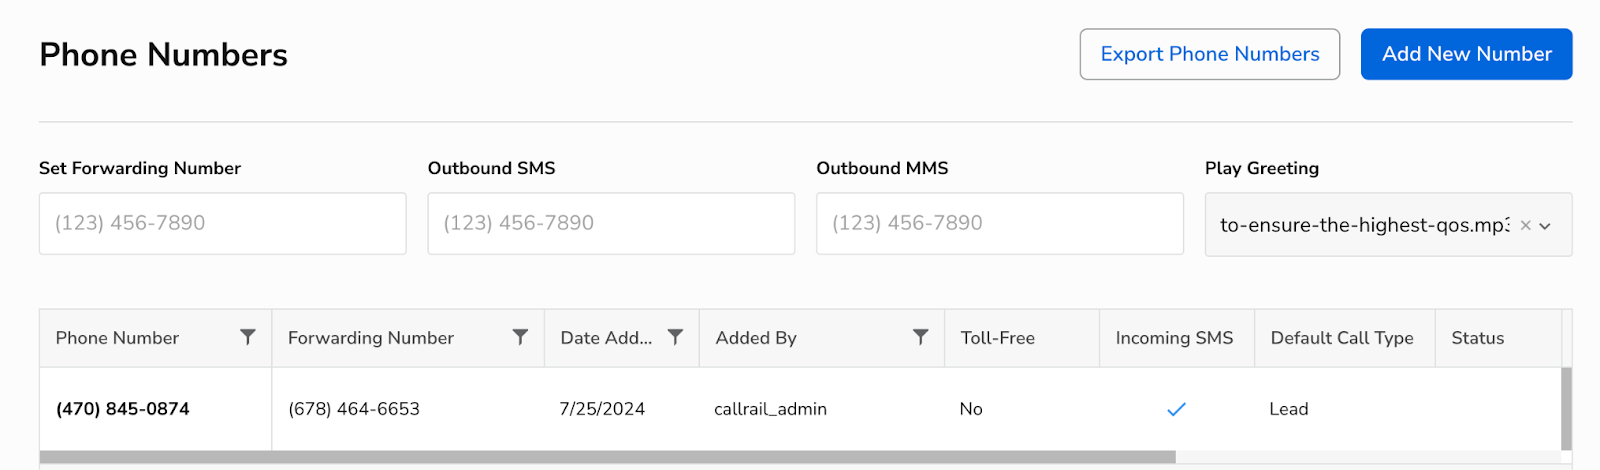Viewport: 1600px width, 470px height.
Task: Open the Forwarding Number column filter
Action: point(520,337)
